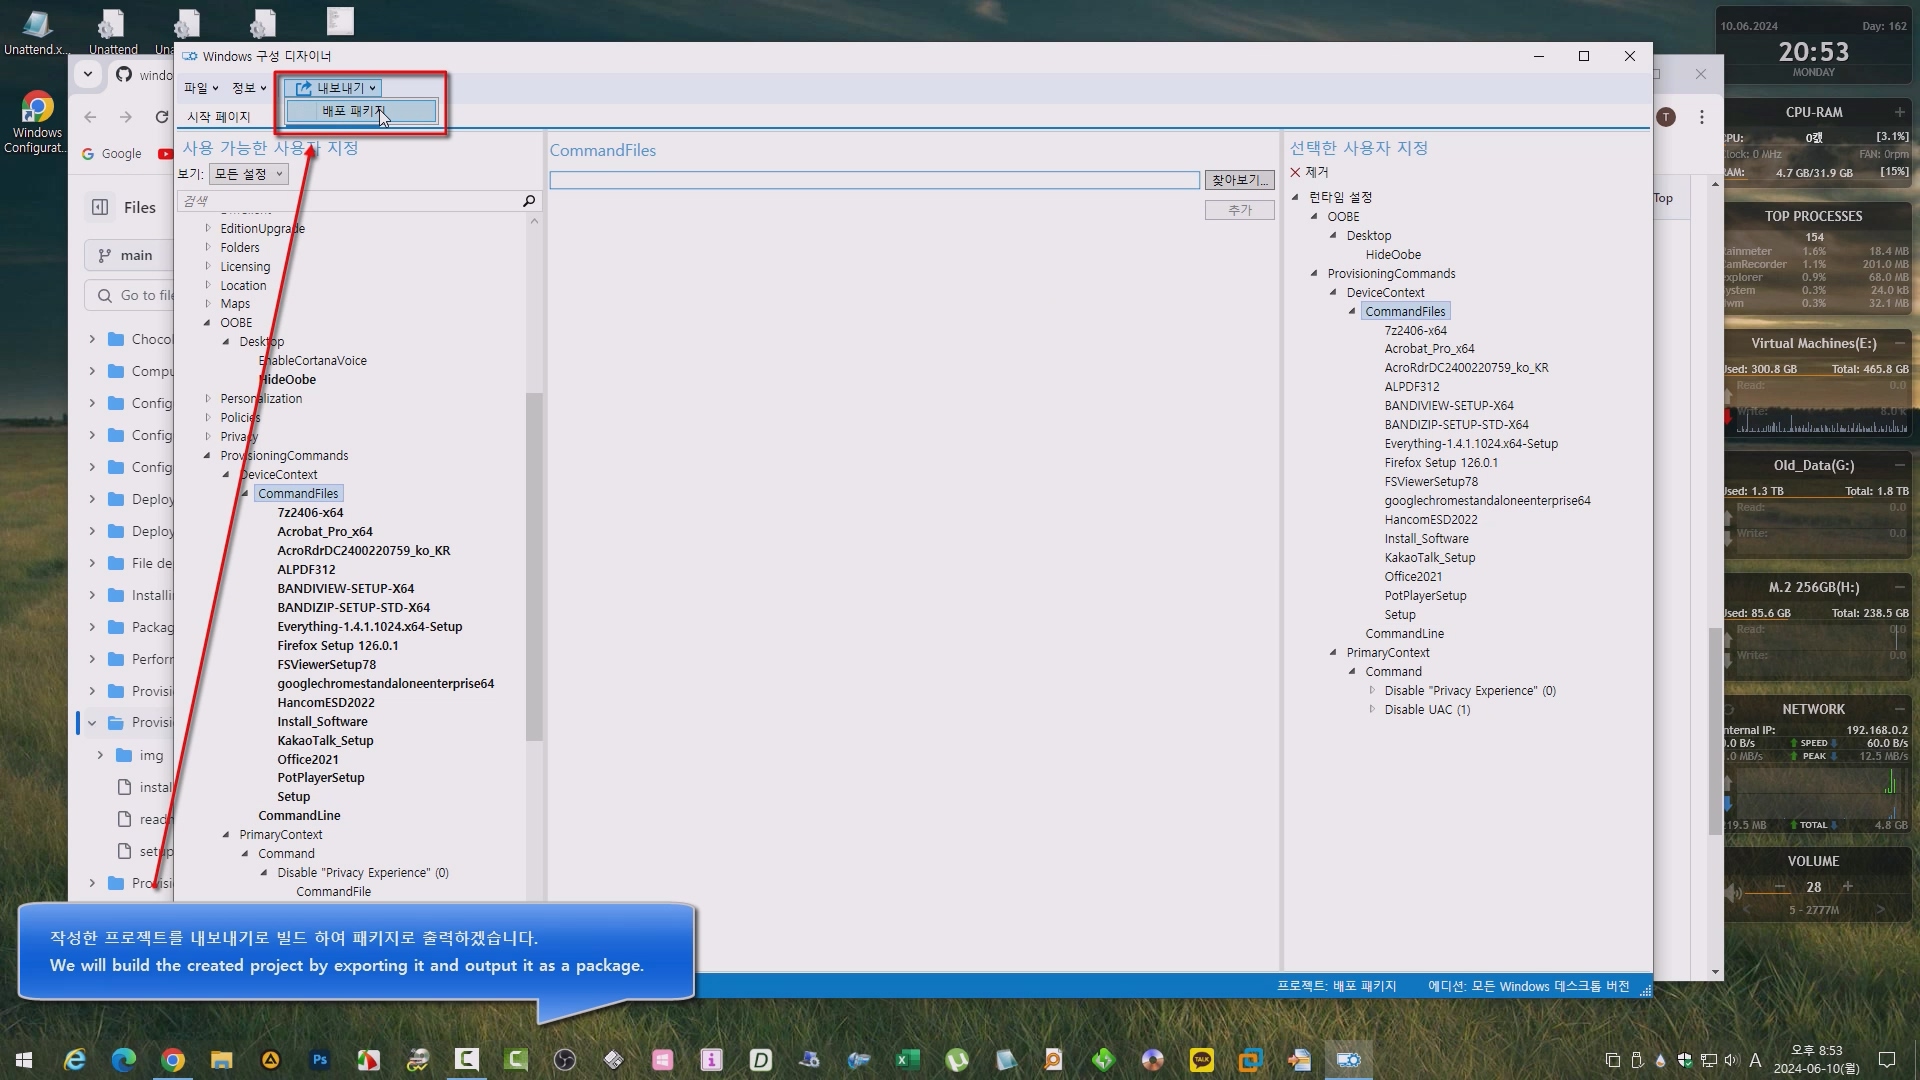Click the 찾아보기 browse button
This screenshot has width=1920, height=1080.
1239,180
